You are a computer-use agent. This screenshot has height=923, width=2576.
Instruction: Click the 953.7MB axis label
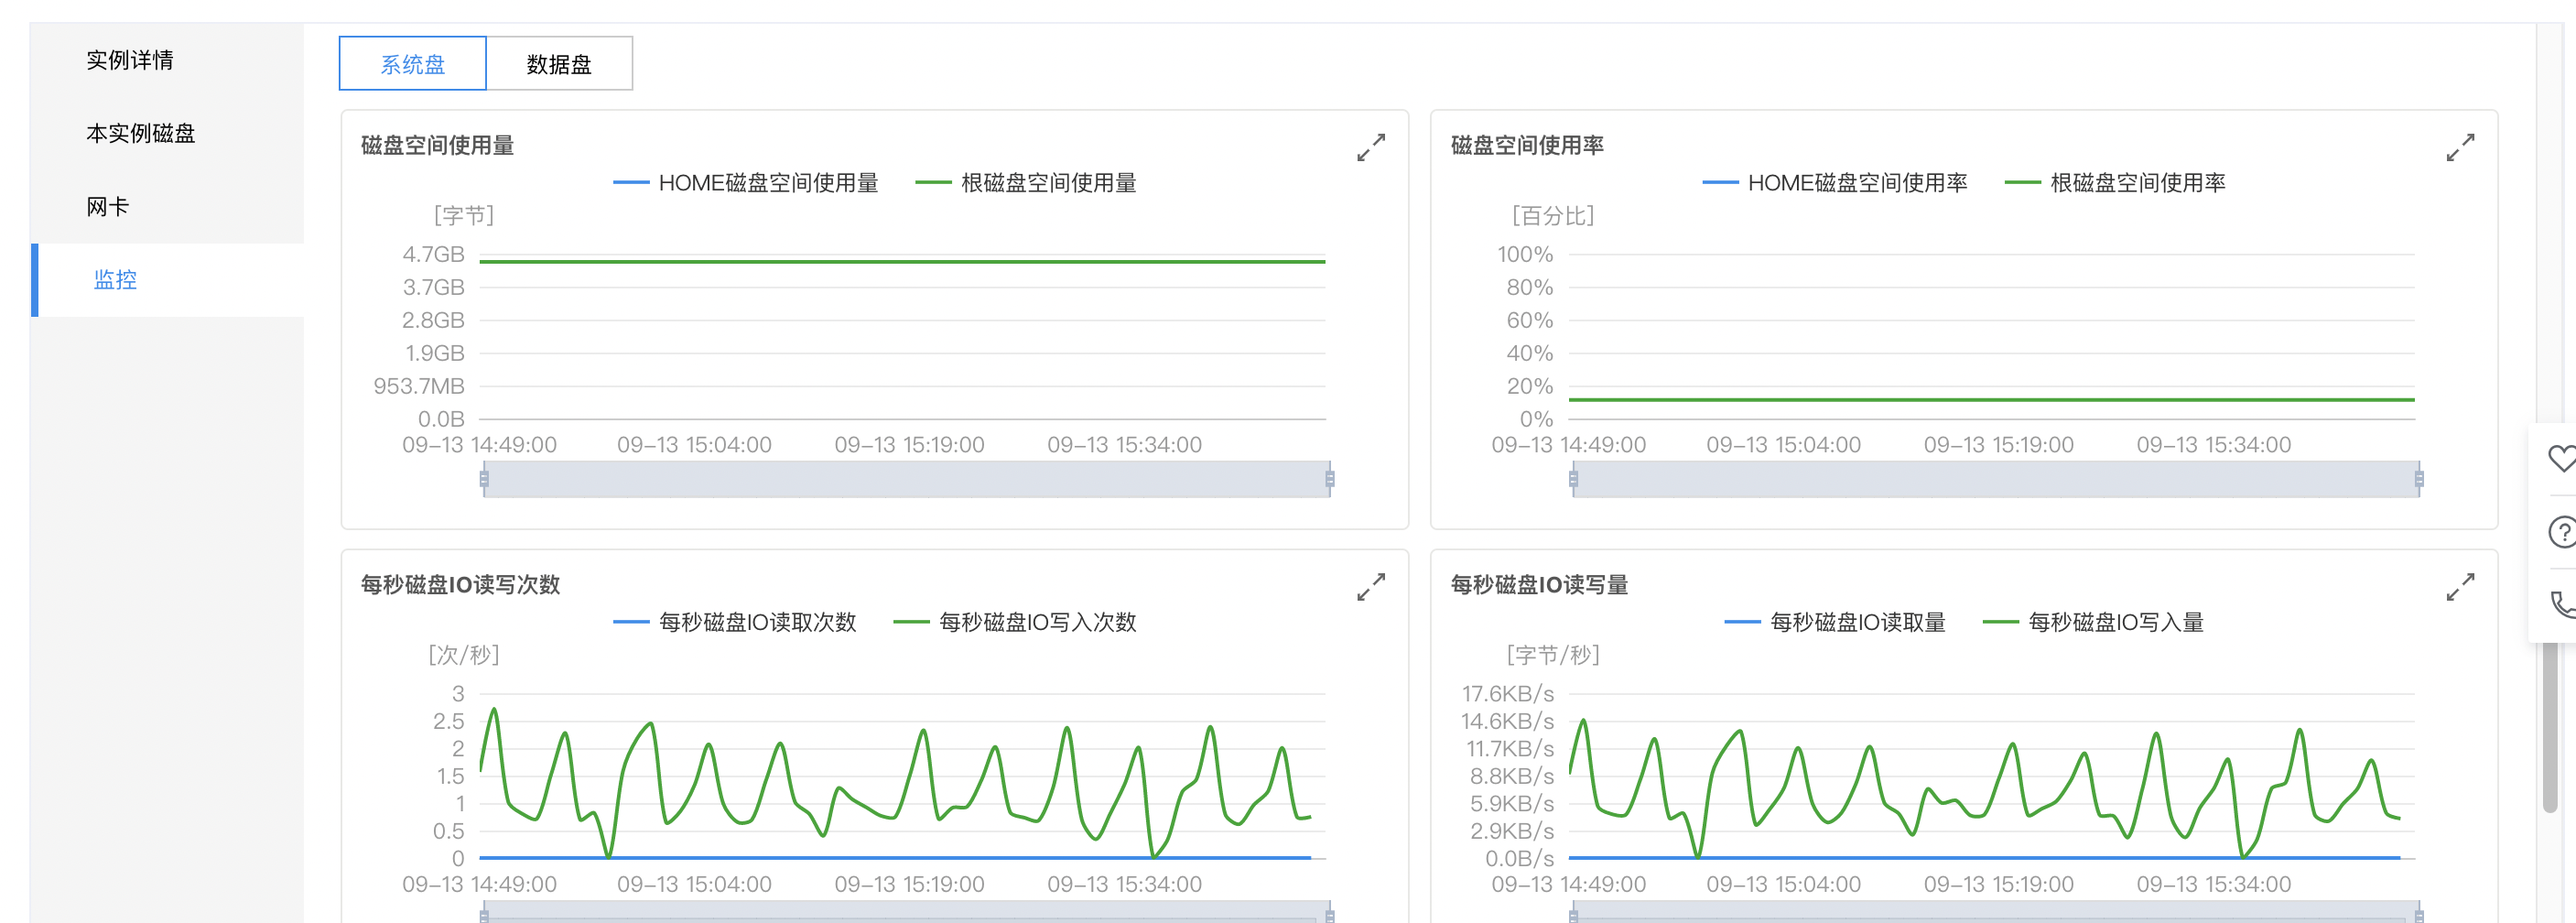pos(419,386)
